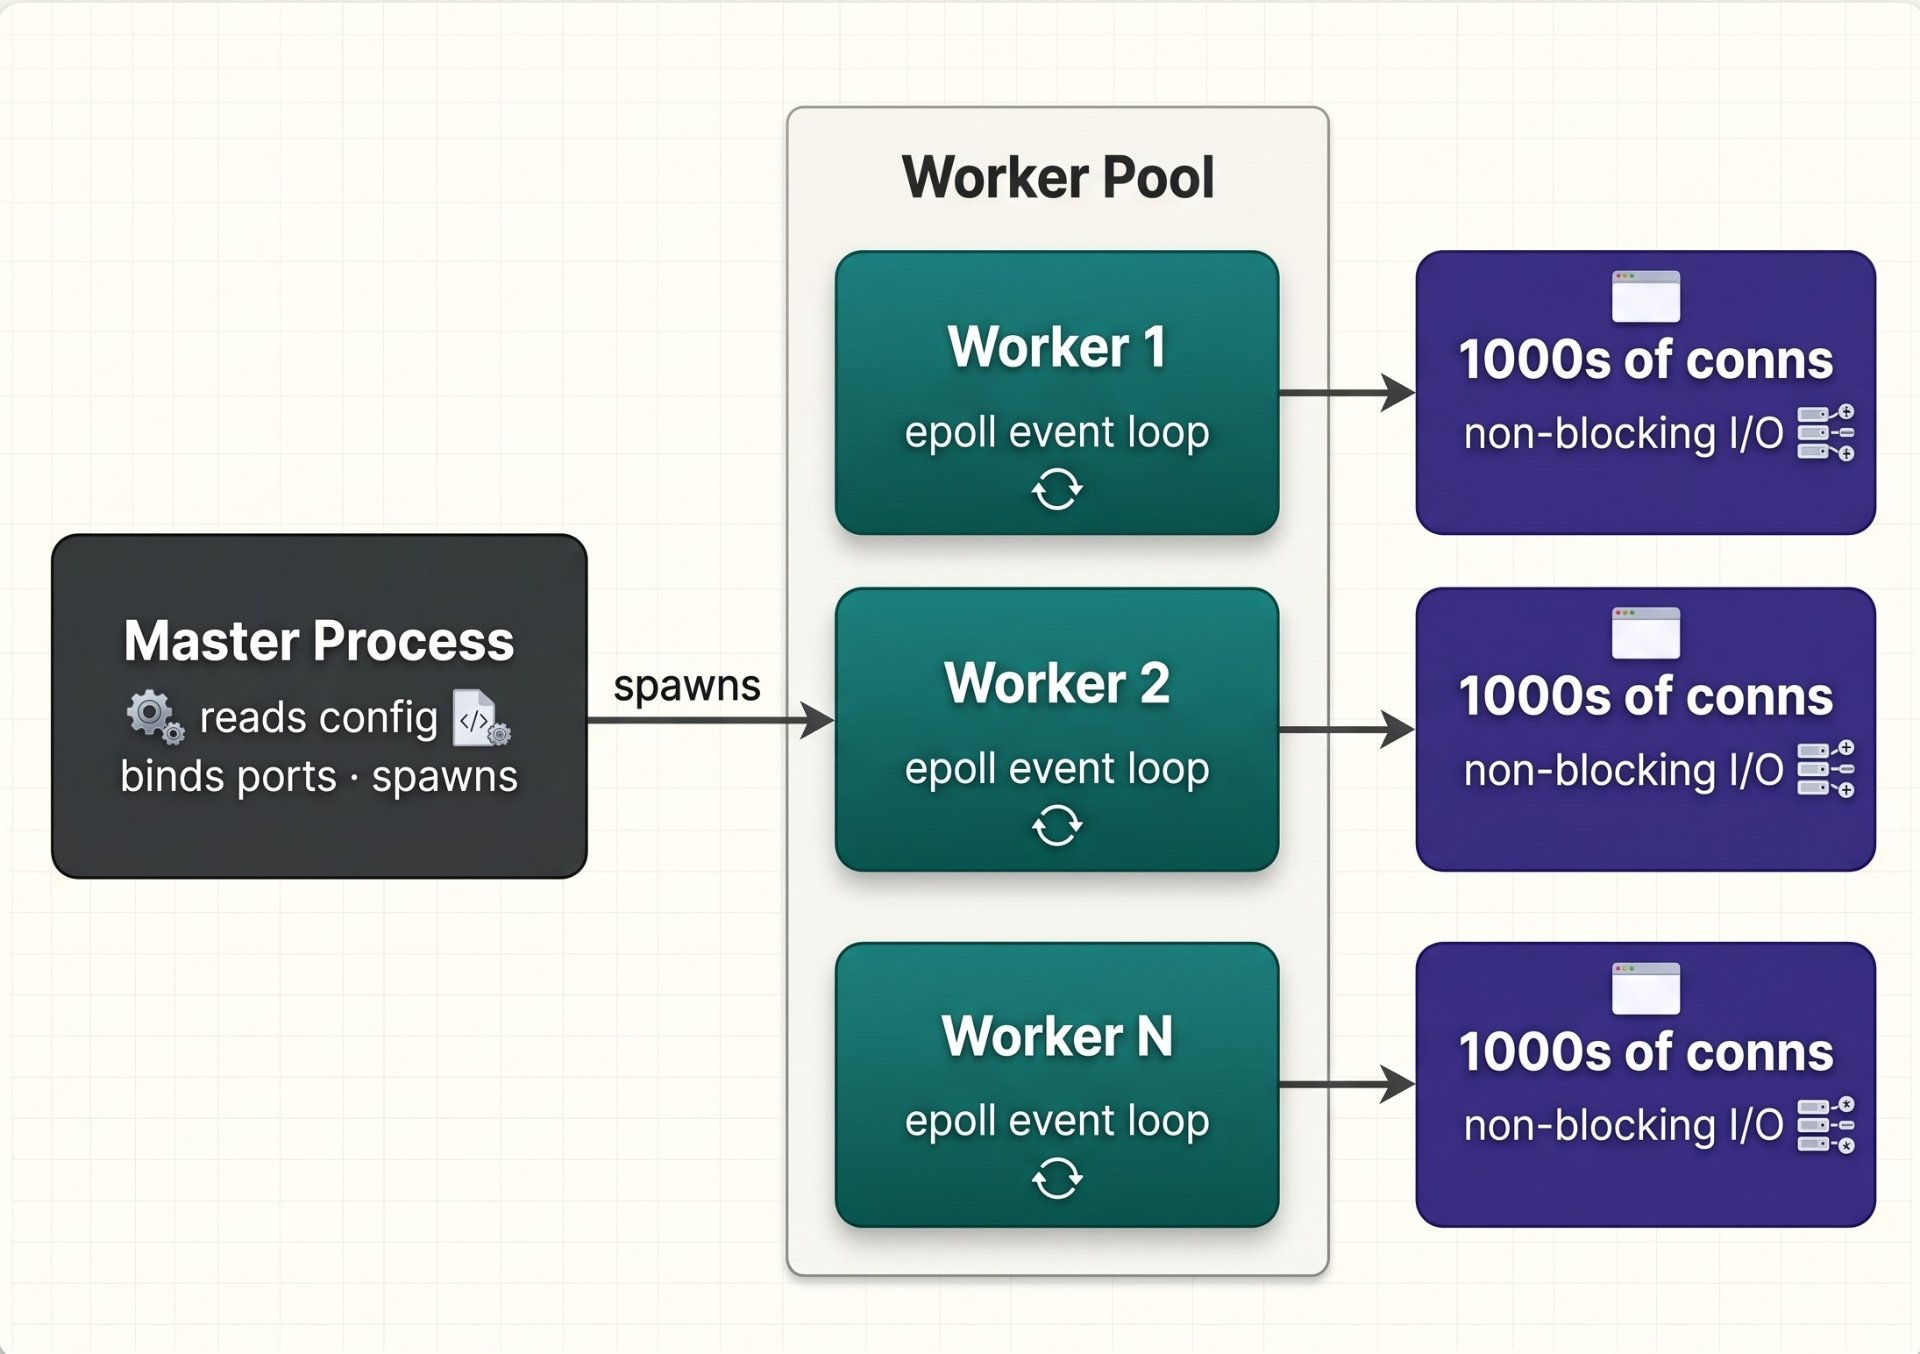Click '1000s of conns' beside Worker 2

(1646, 697)
